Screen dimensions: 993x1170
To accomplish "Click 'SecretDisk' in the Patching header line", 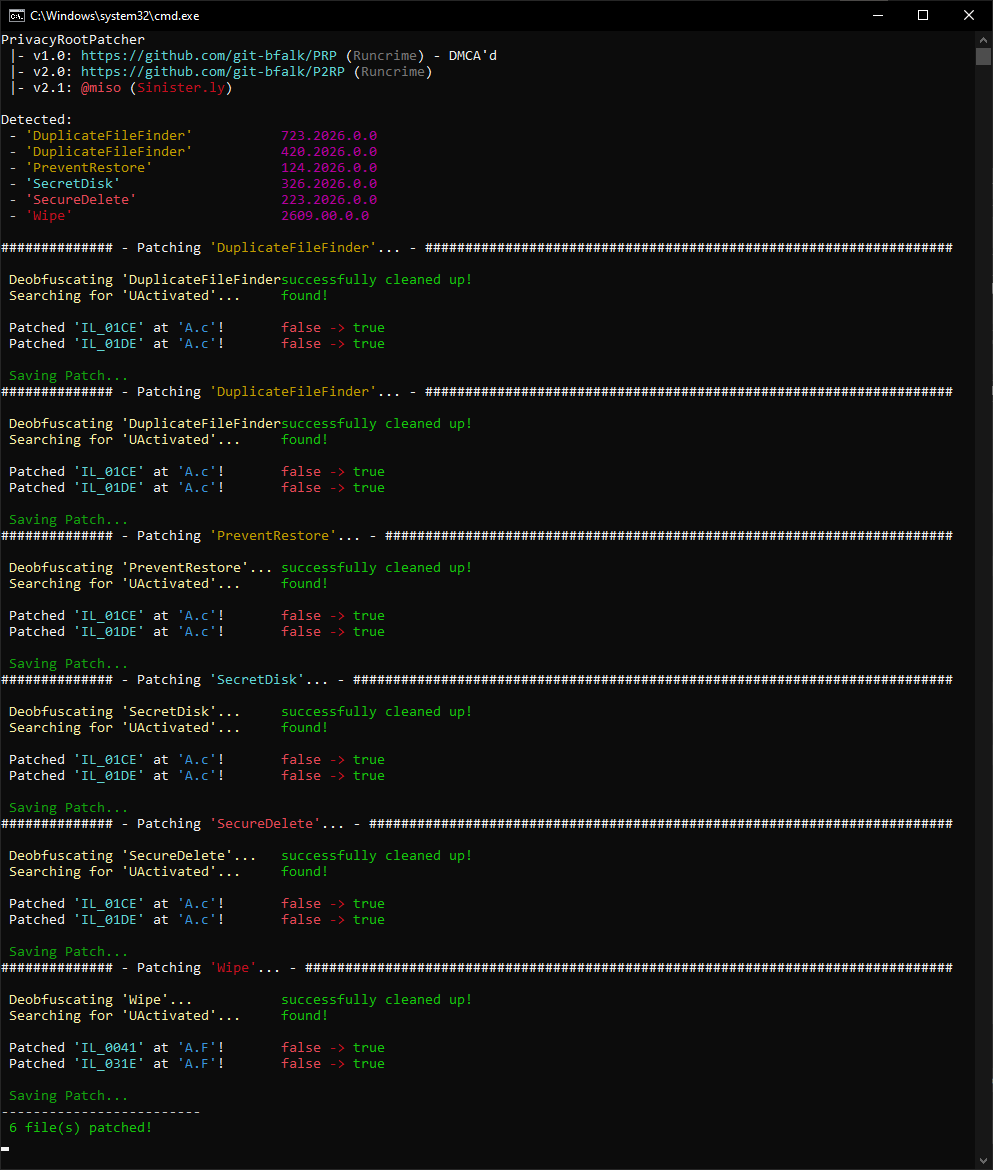I will (x=257, y=680).
